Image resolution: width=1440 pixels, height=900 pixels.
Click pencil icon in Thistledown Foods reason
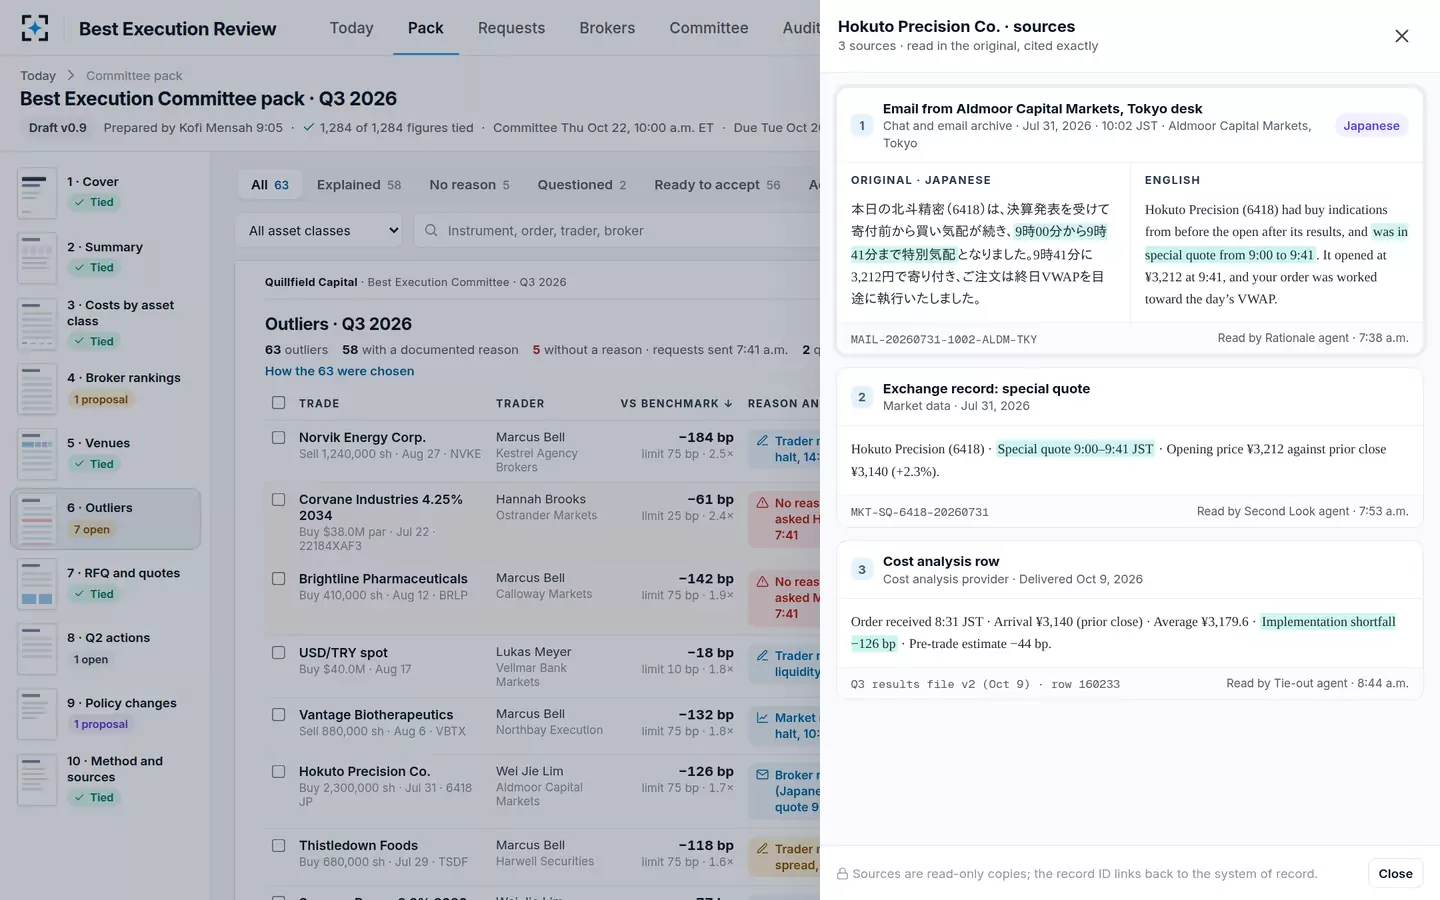click(763, 849)
